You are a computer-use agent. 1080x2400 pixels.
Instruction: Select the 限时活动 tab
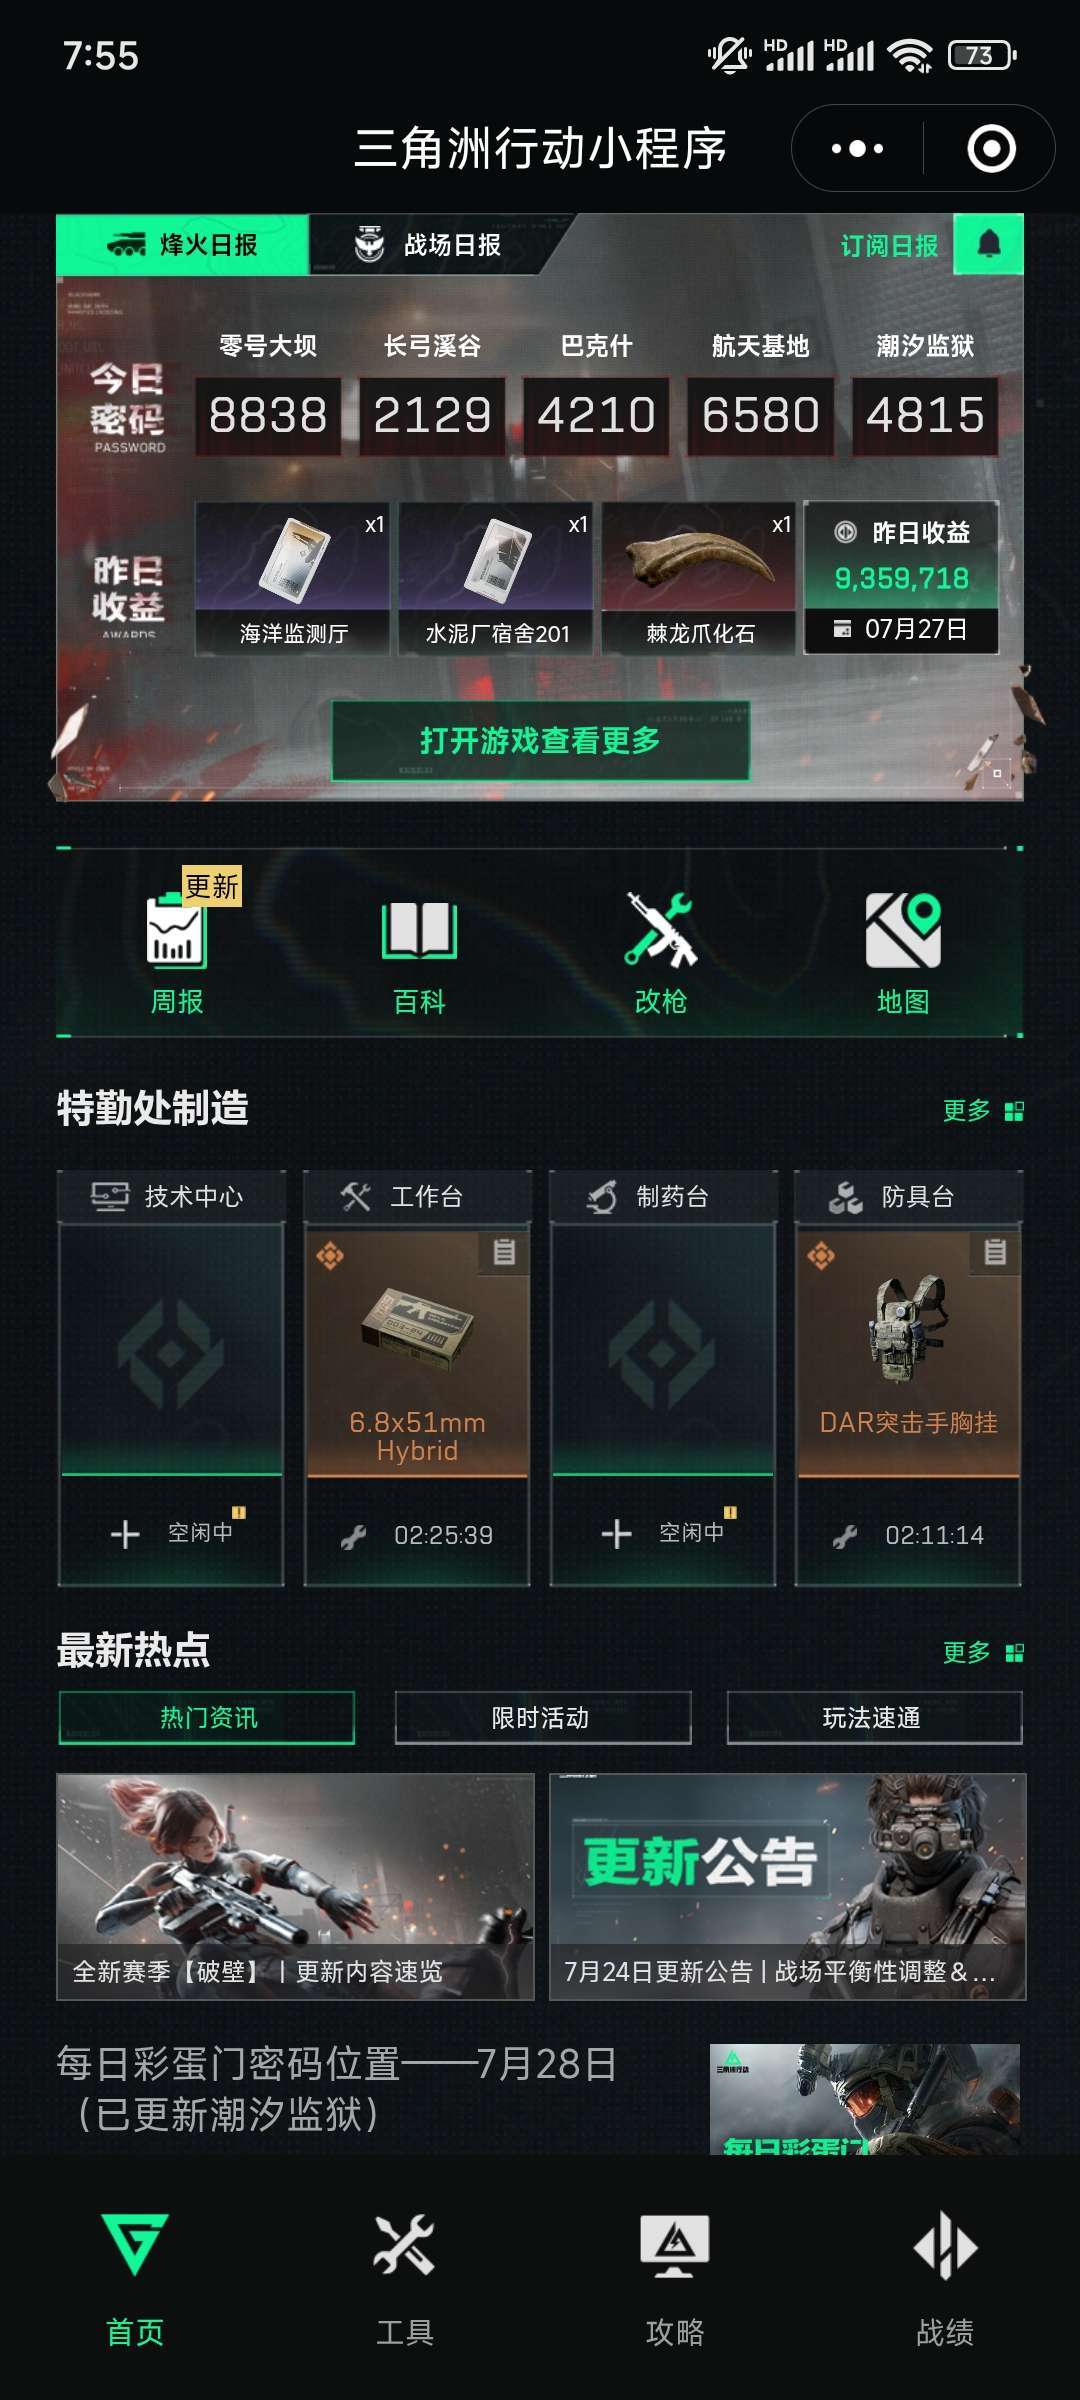542,1717
